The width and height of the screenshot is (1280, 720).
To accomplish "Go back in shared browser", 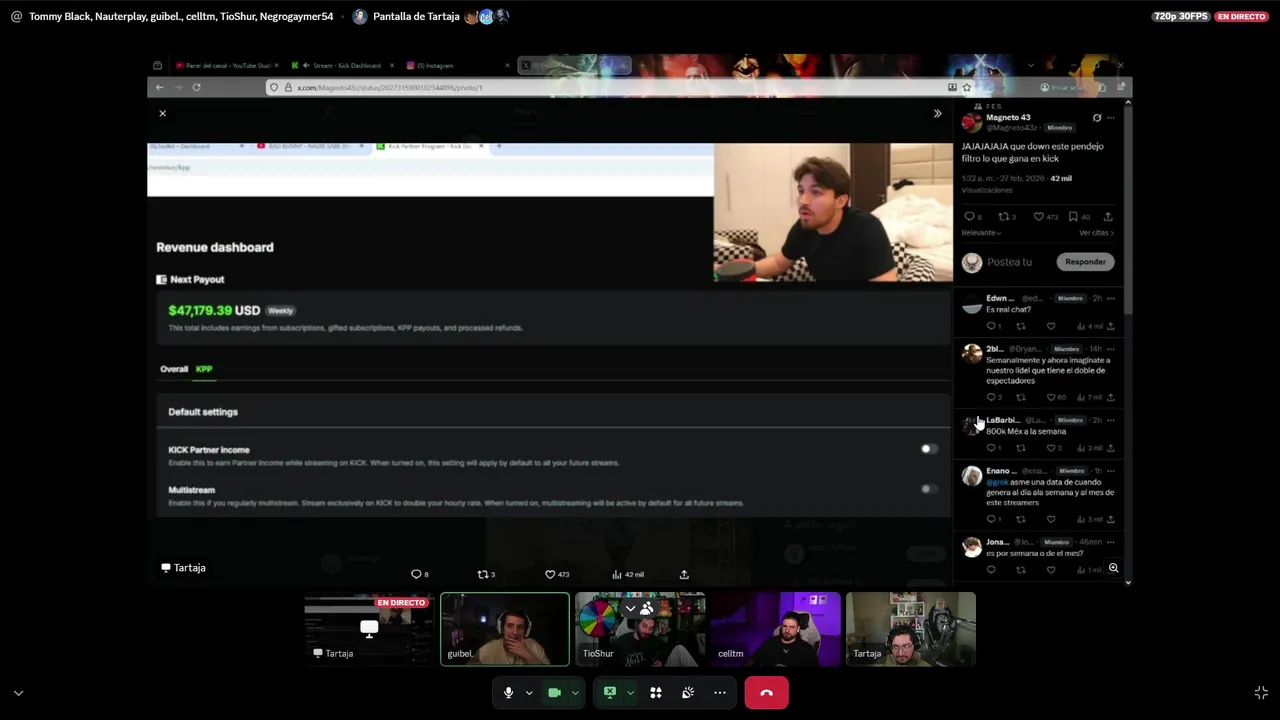I will [x=159, y=87].
